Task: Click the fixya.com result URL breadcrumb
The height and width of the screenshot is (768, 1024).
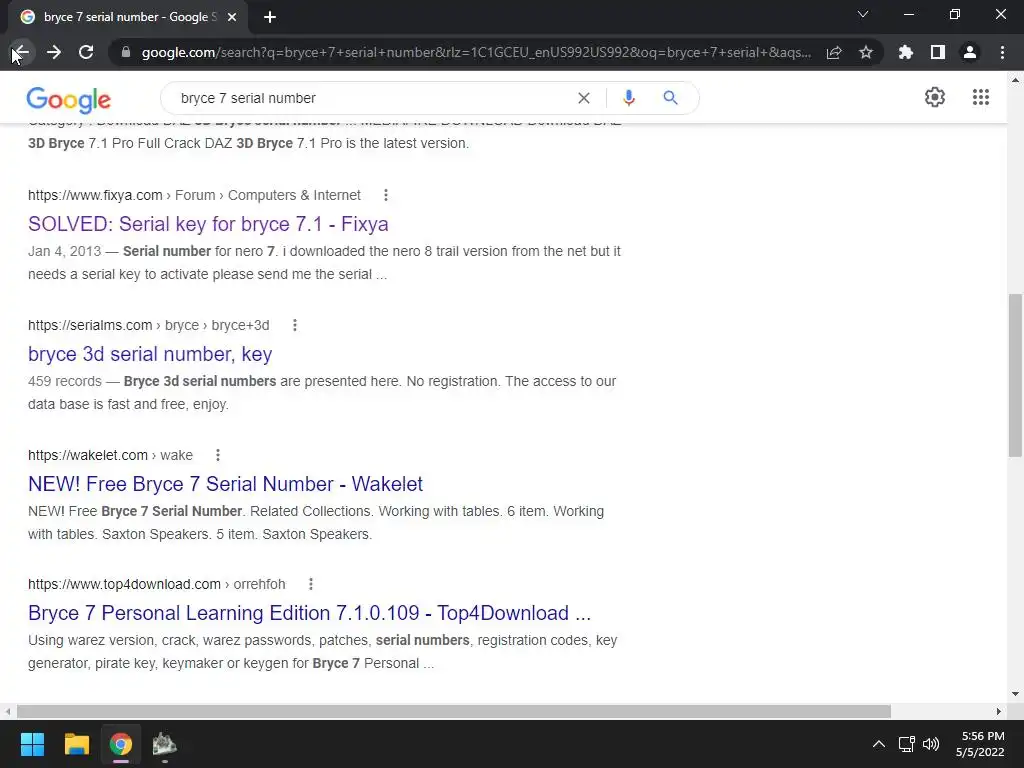Action: pyautogui.click(x=194, y=195)
